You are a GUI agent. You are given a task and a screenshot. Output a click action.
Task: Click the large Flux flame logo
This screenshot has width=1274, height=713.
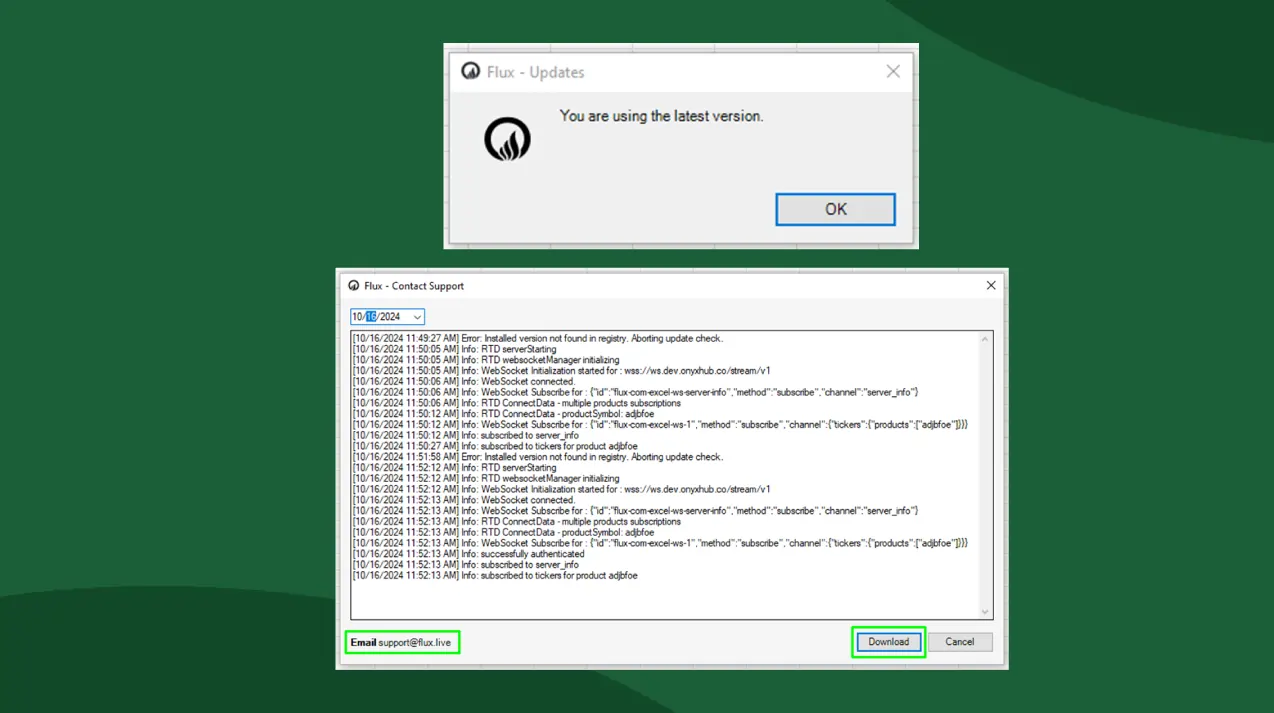[507, 140]
